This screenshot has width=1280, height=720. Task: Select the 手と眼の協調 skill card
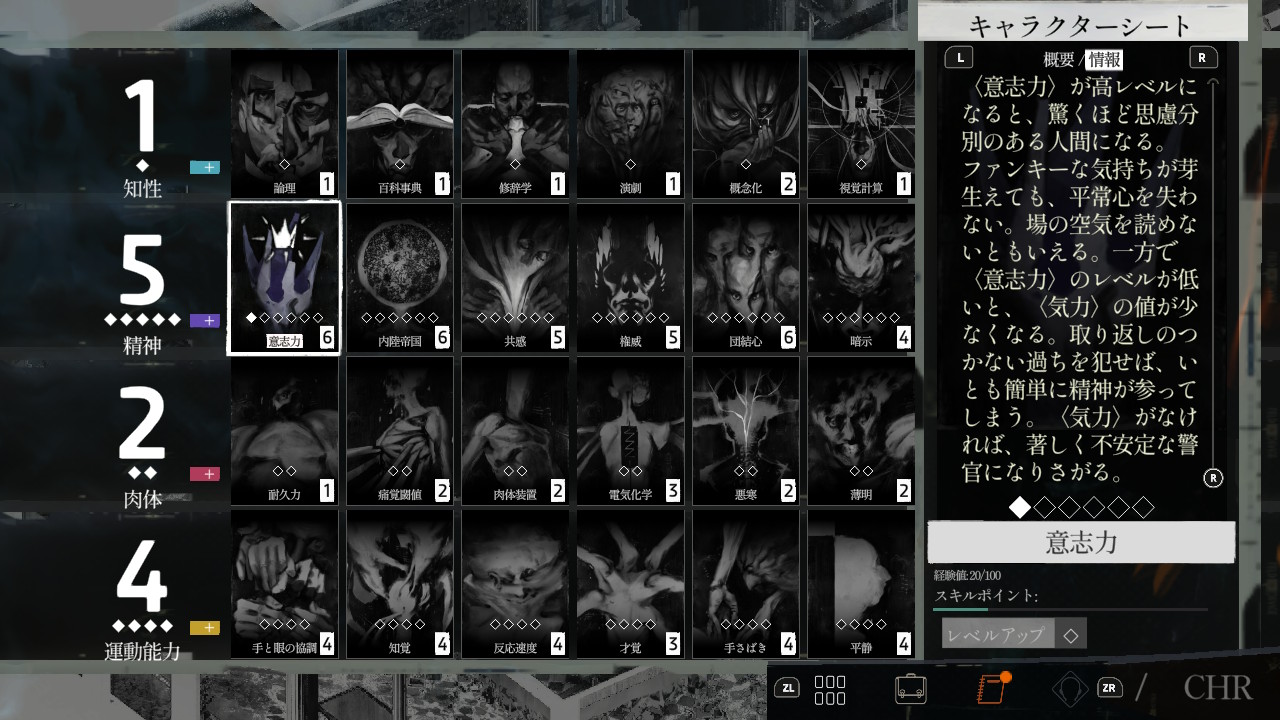[285, 584]
